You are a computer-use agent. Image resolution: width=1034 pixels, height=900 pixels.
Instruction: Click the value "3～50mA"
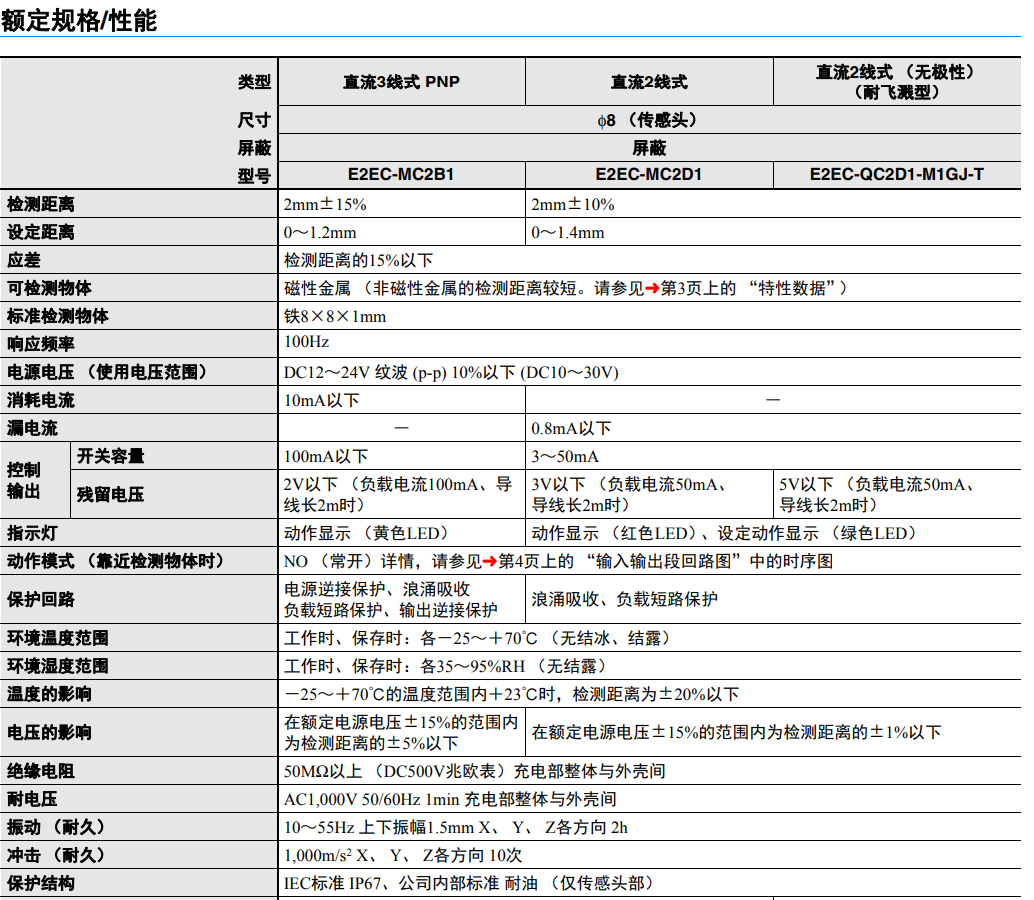pos(565,456)
